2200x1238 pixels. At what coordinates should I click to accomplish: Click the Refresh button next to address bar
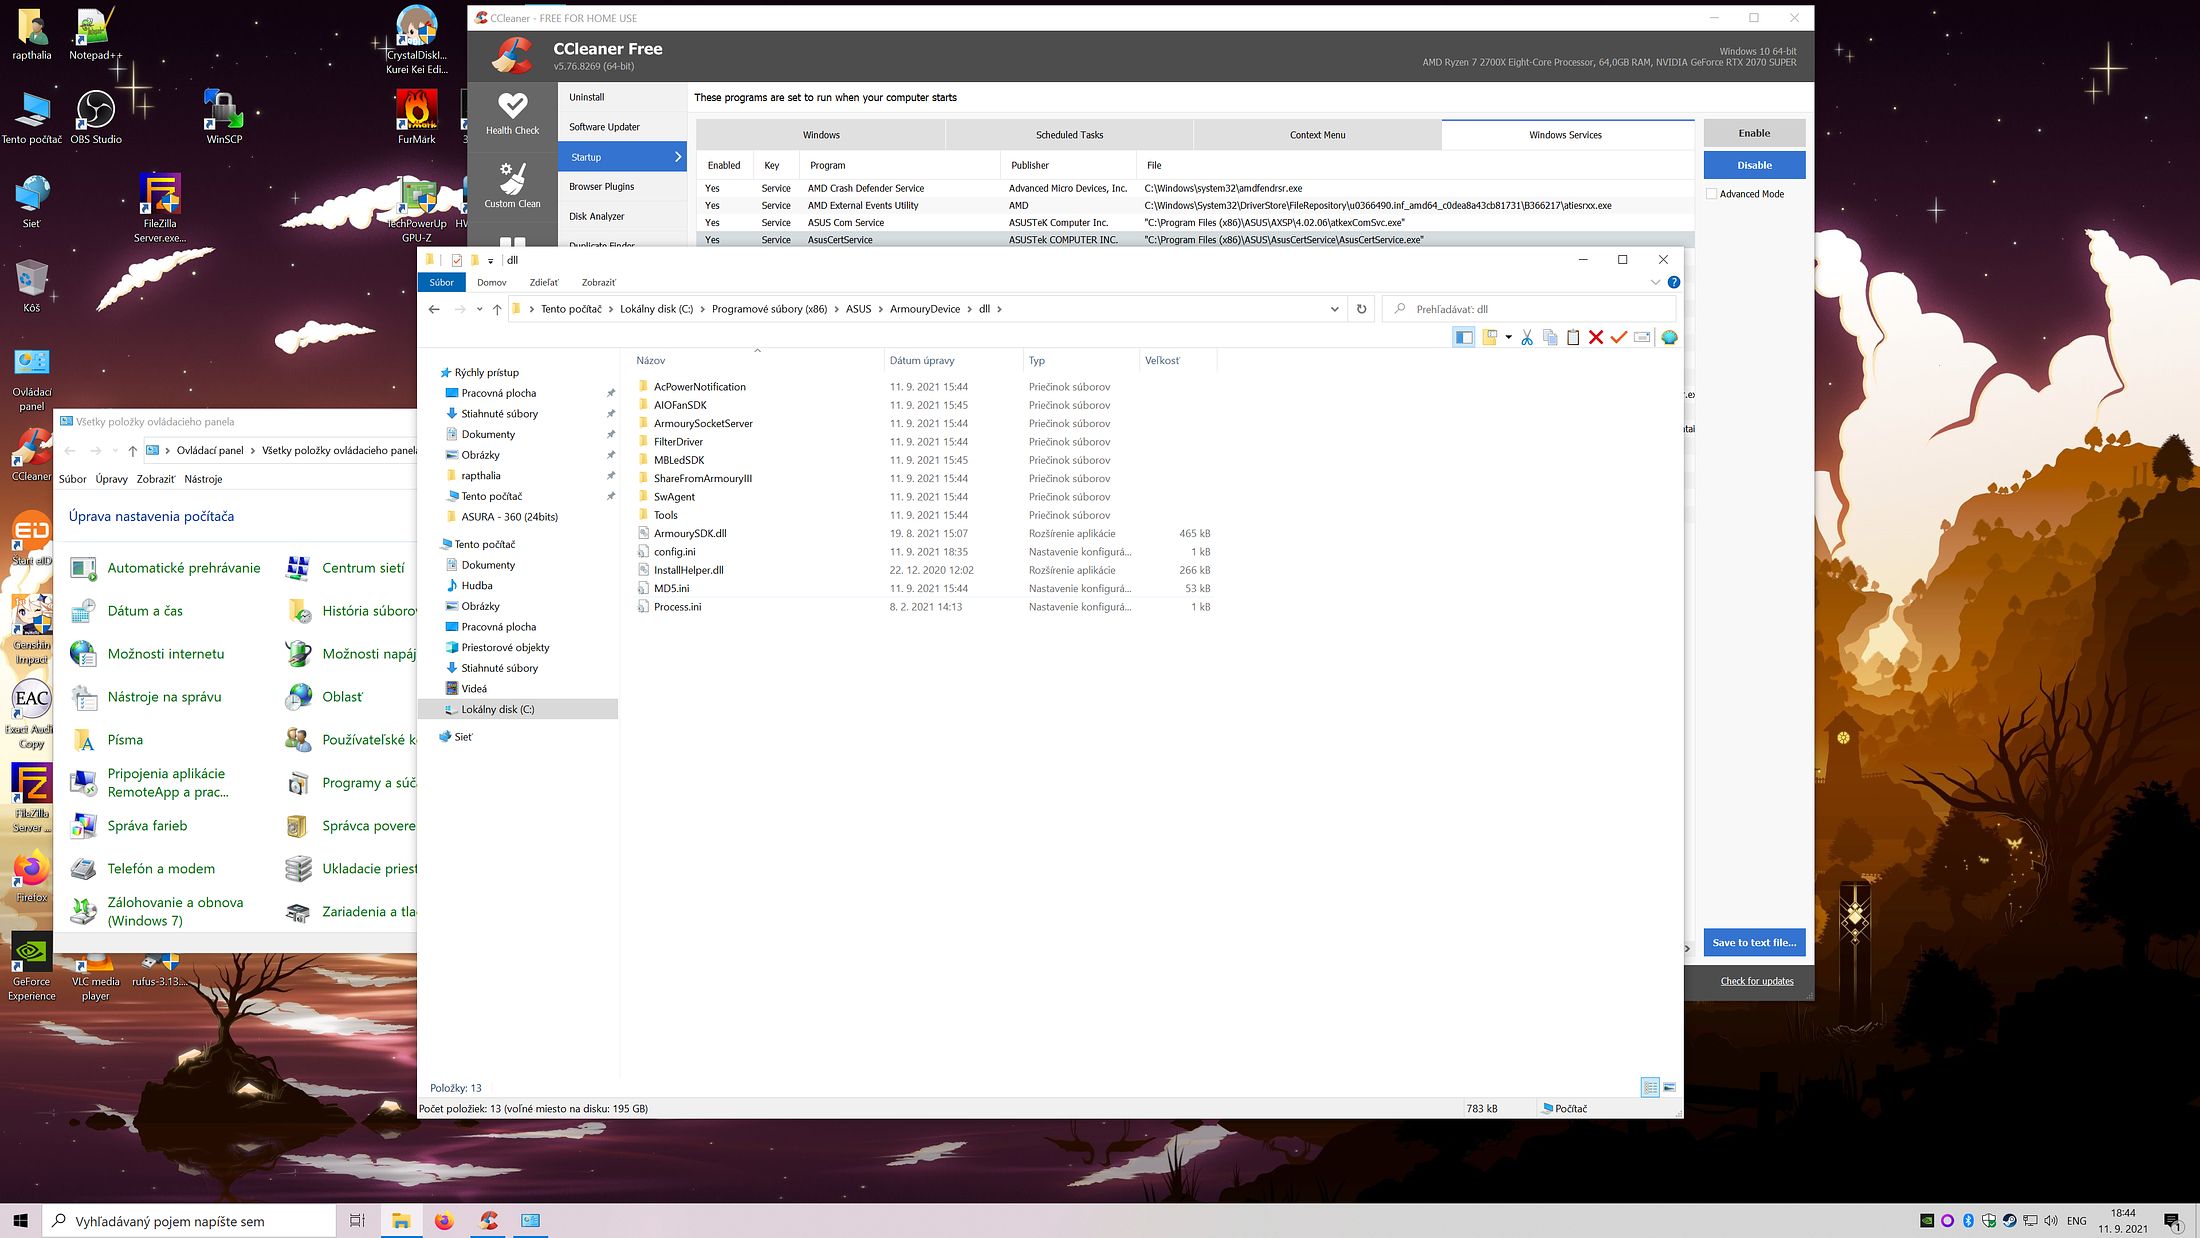(1361, 309)
